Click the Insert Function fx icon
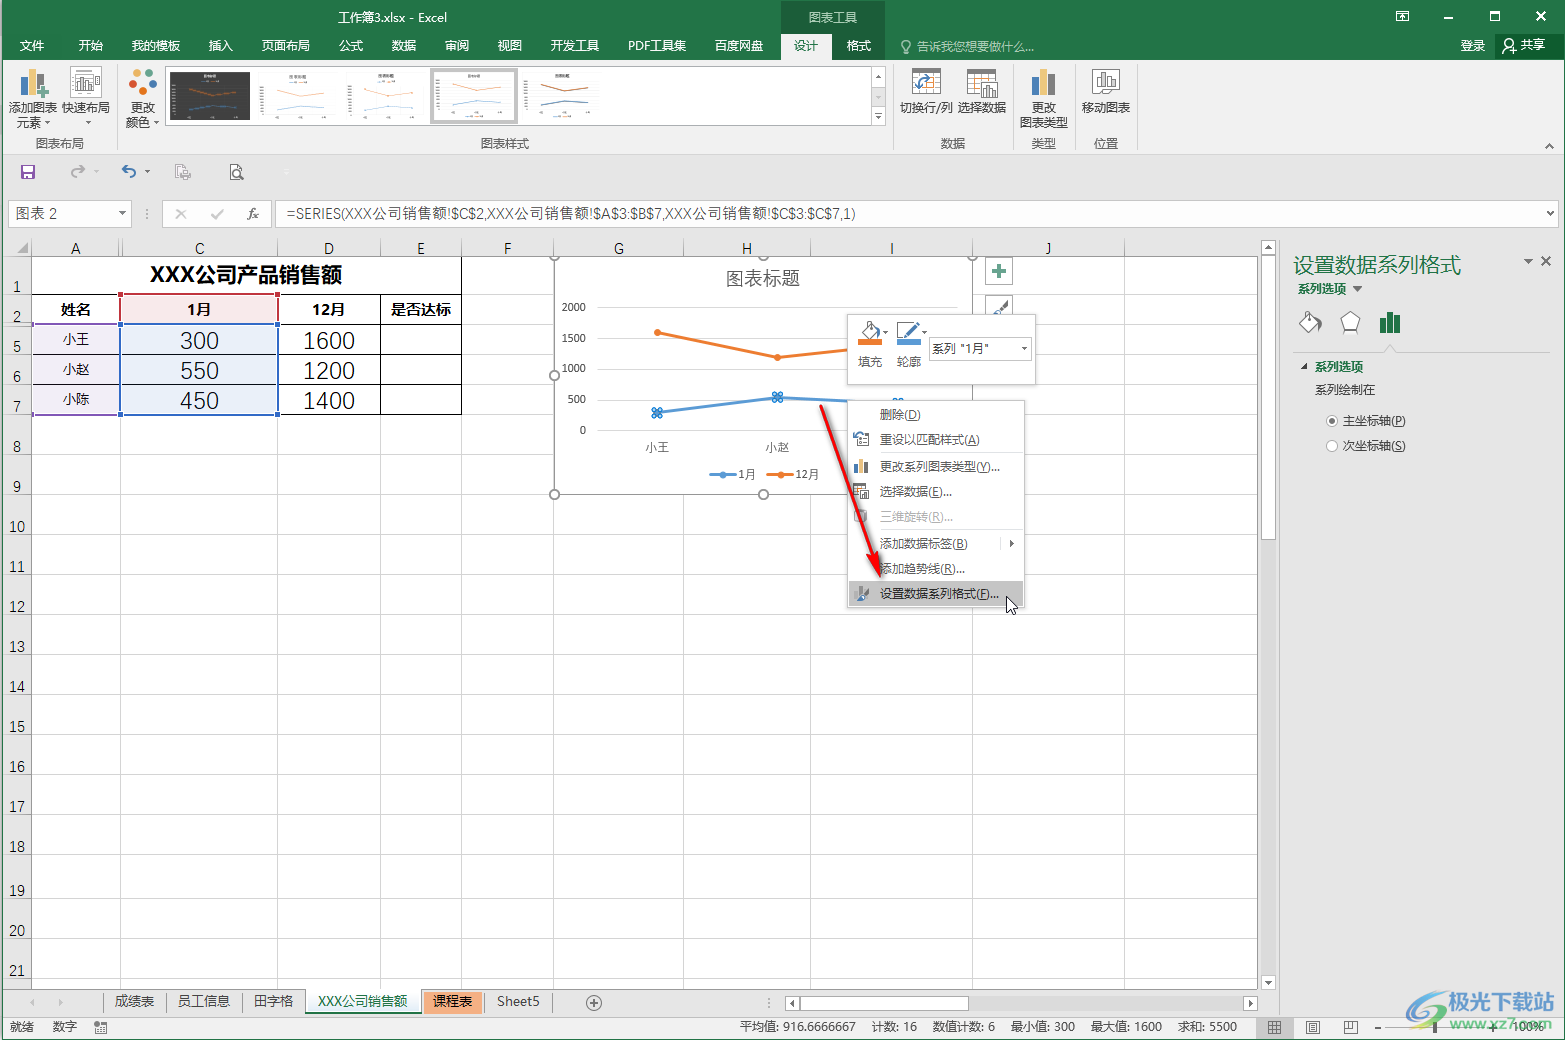 (253, 214)
